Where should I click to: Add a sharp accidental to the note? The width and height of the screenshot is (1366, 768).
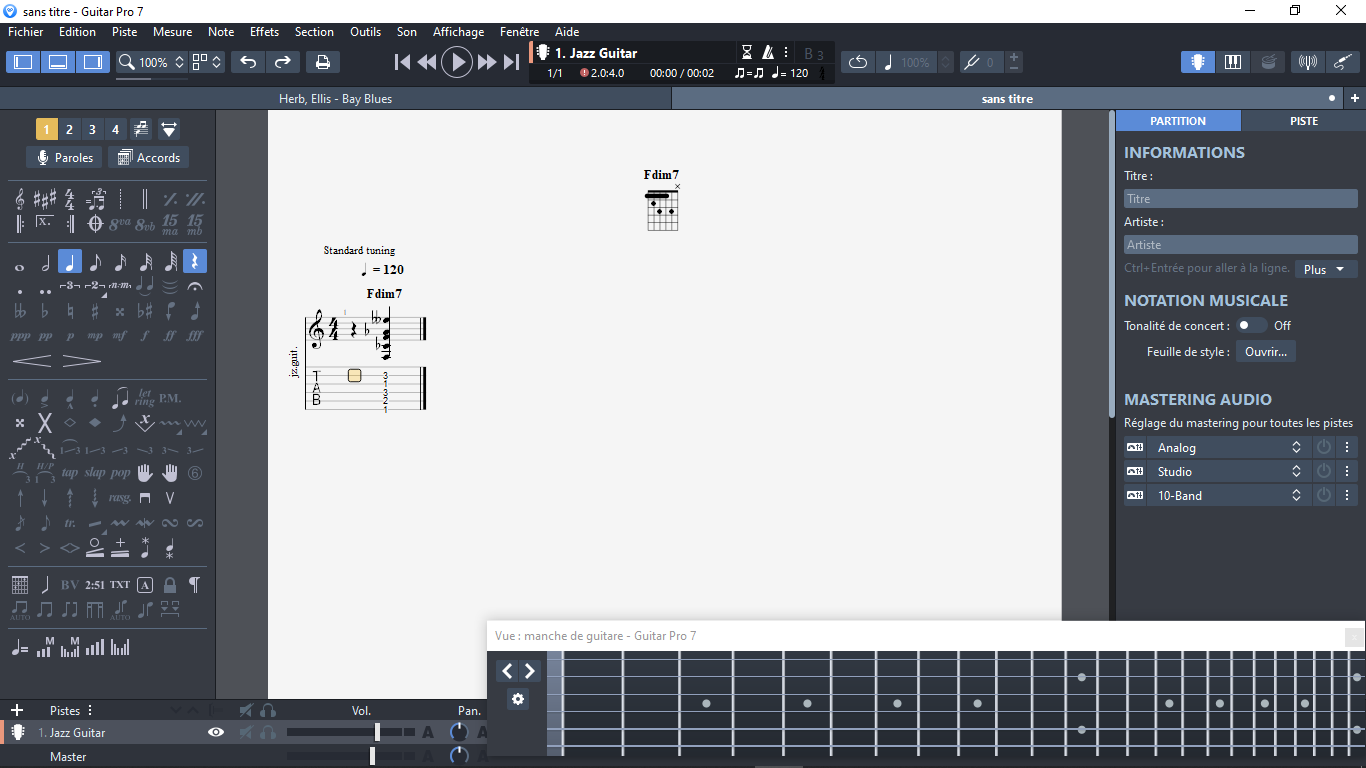(94, 312)
